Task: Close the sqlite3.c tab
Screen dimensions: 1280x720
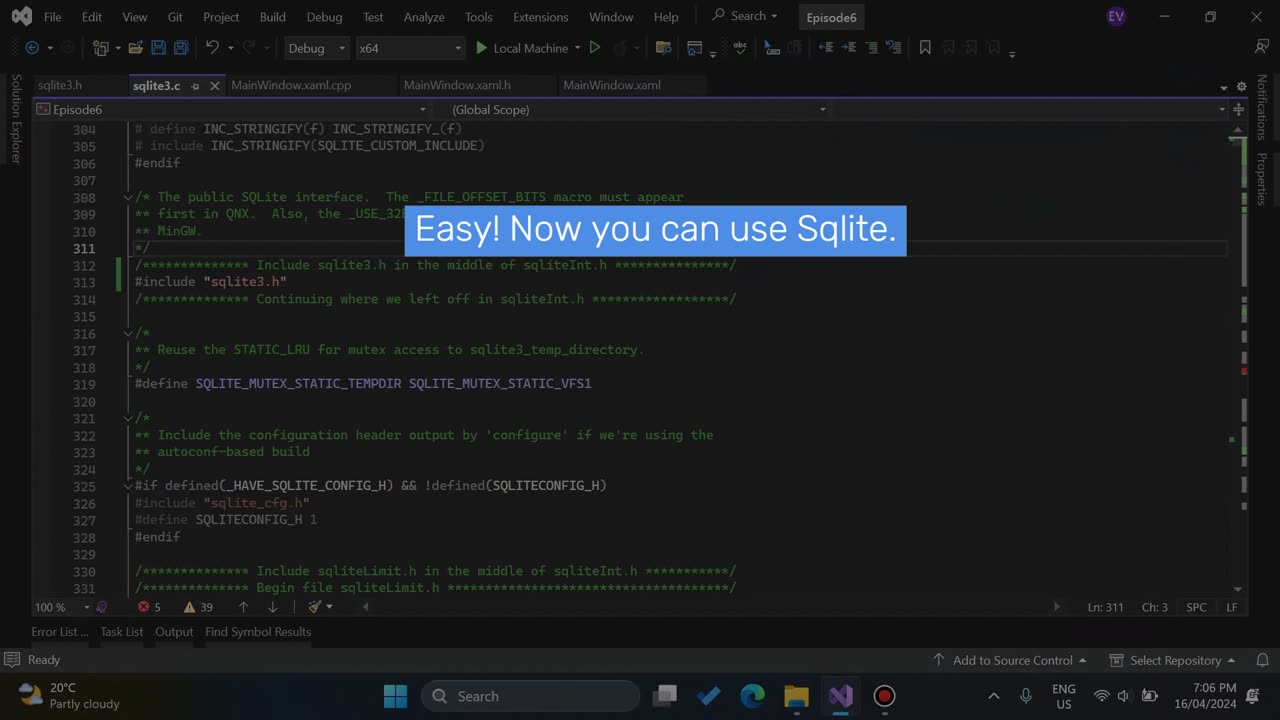Action: (214, 86)
